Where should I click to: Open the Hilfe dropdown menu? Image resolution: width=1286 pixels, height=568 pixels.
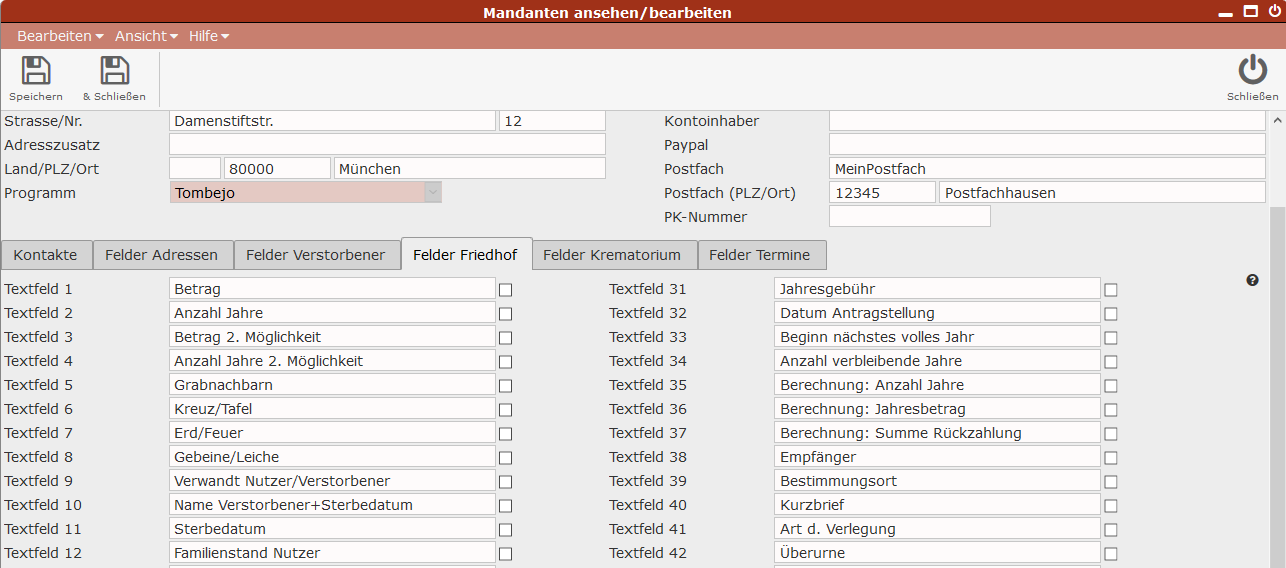209,36
